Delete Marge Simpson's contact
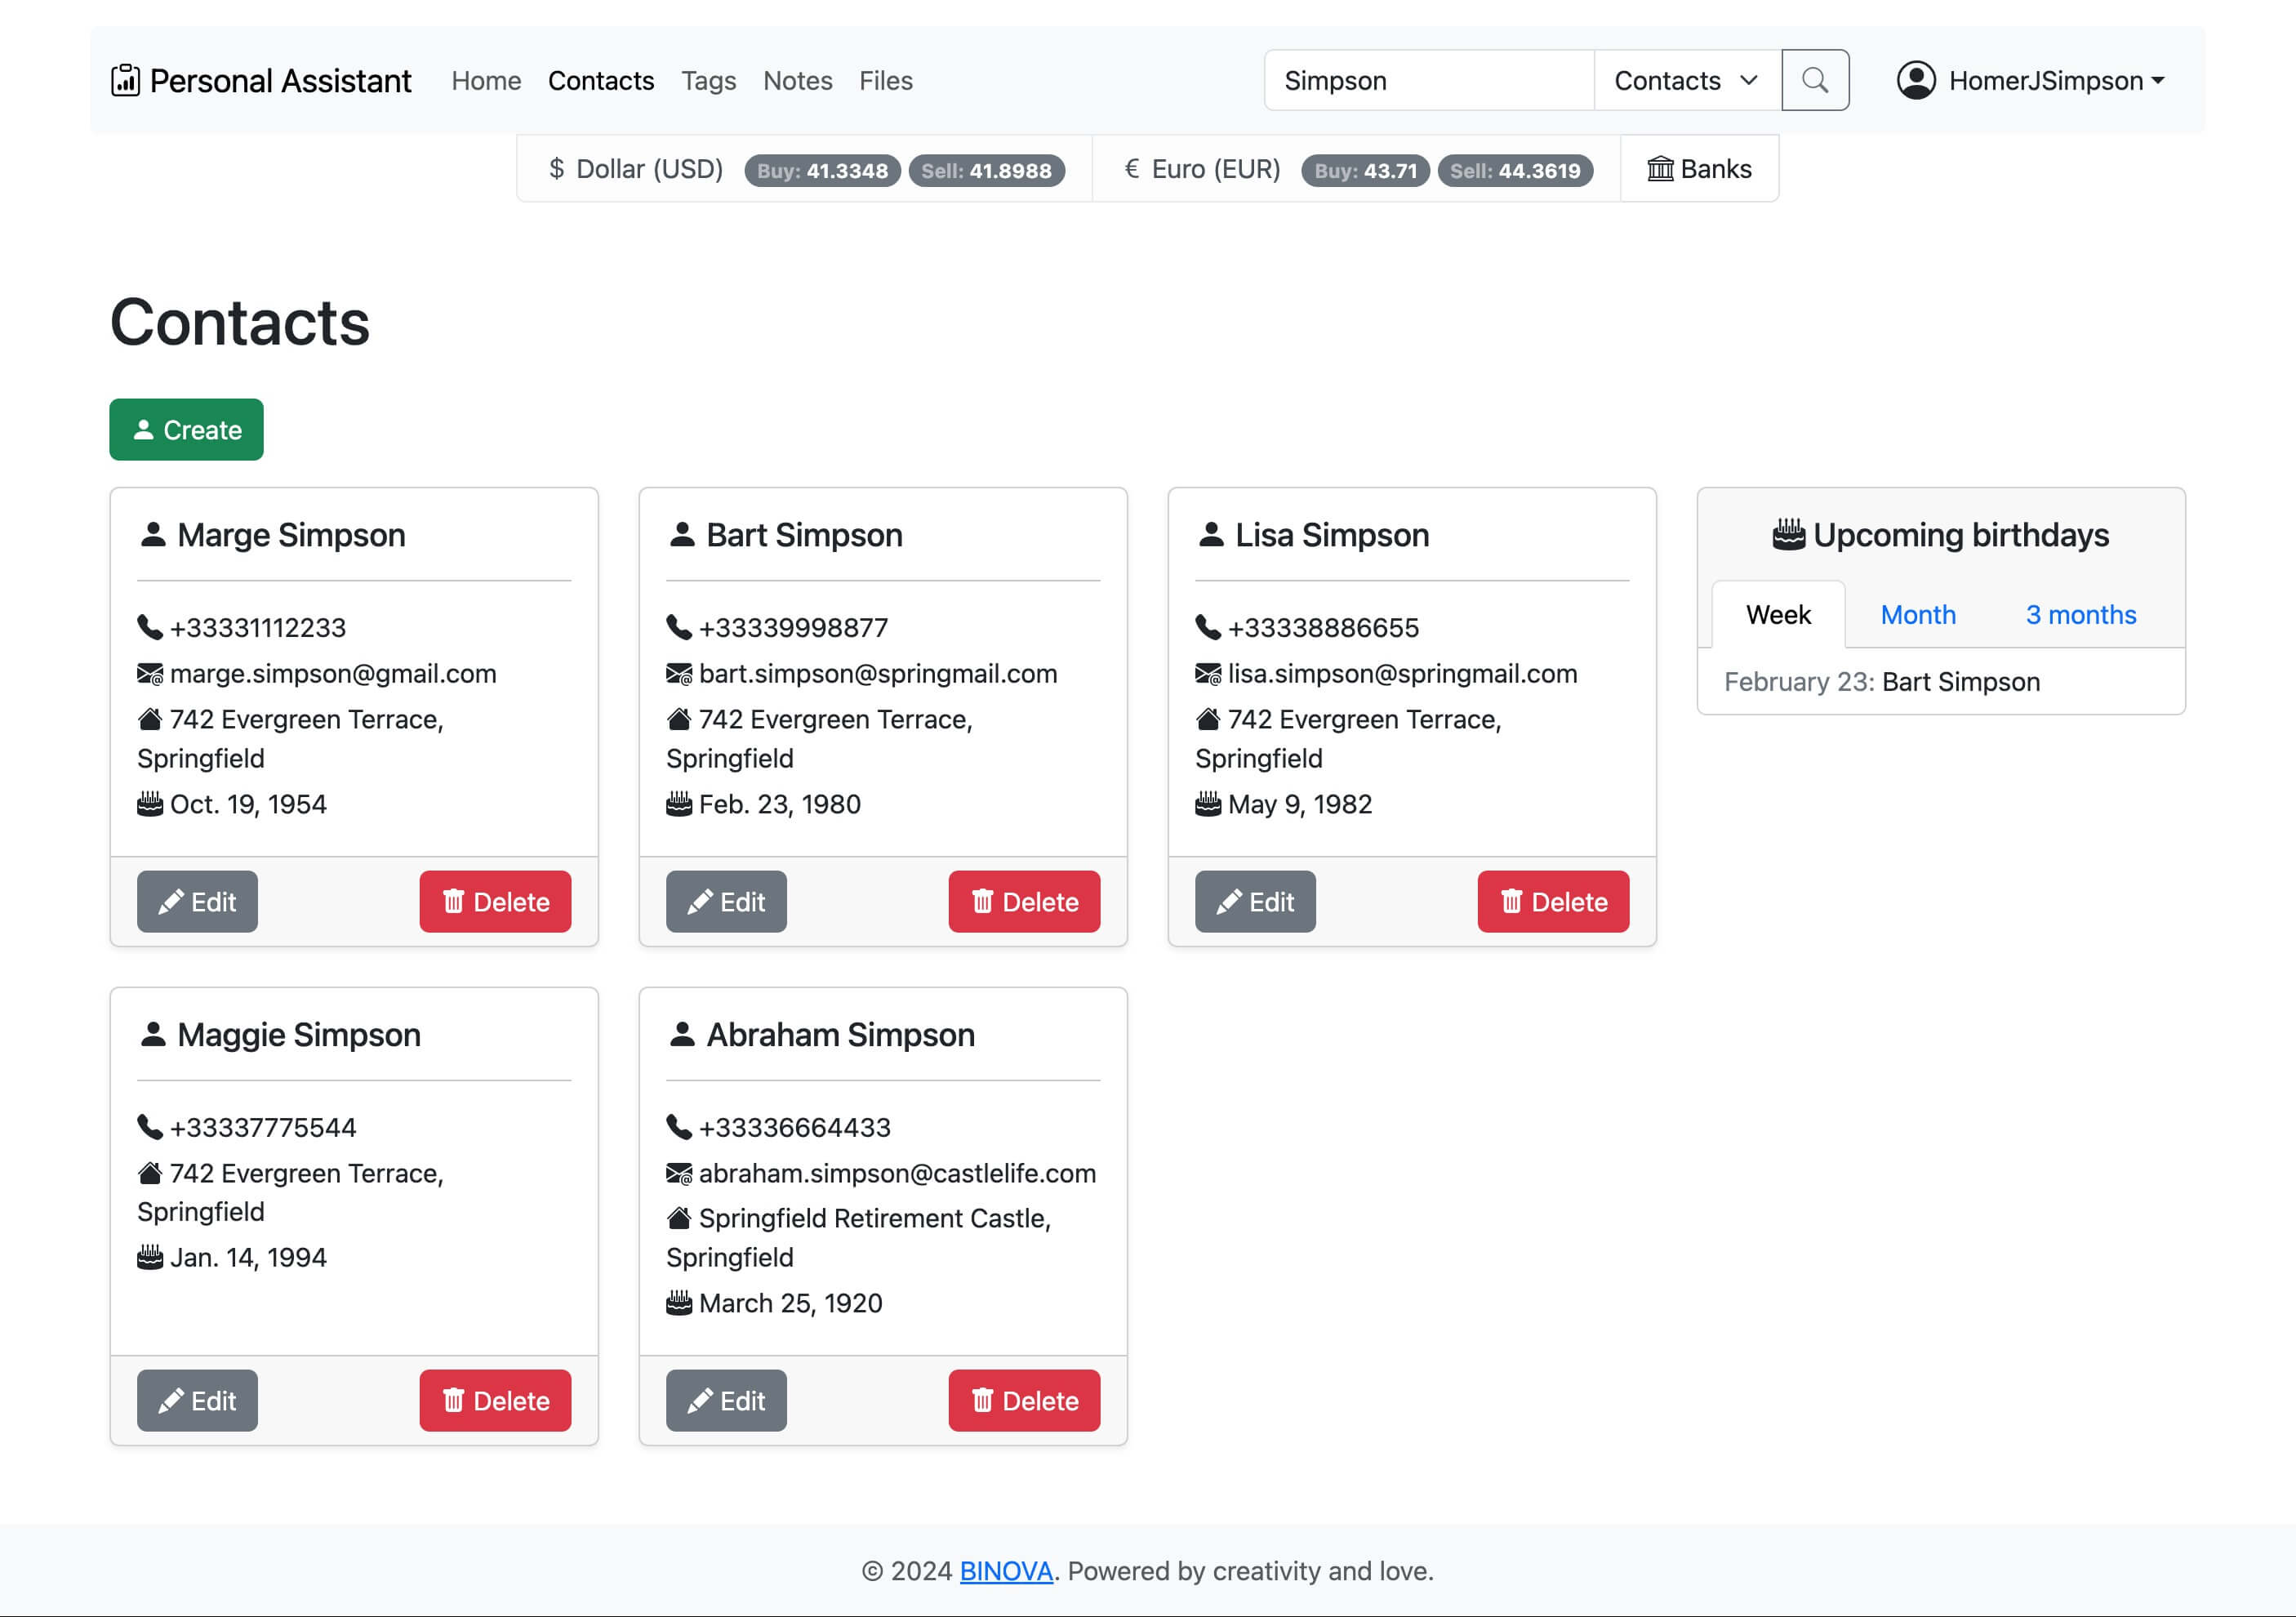The image size is (2296, 1617). [495, 902]
